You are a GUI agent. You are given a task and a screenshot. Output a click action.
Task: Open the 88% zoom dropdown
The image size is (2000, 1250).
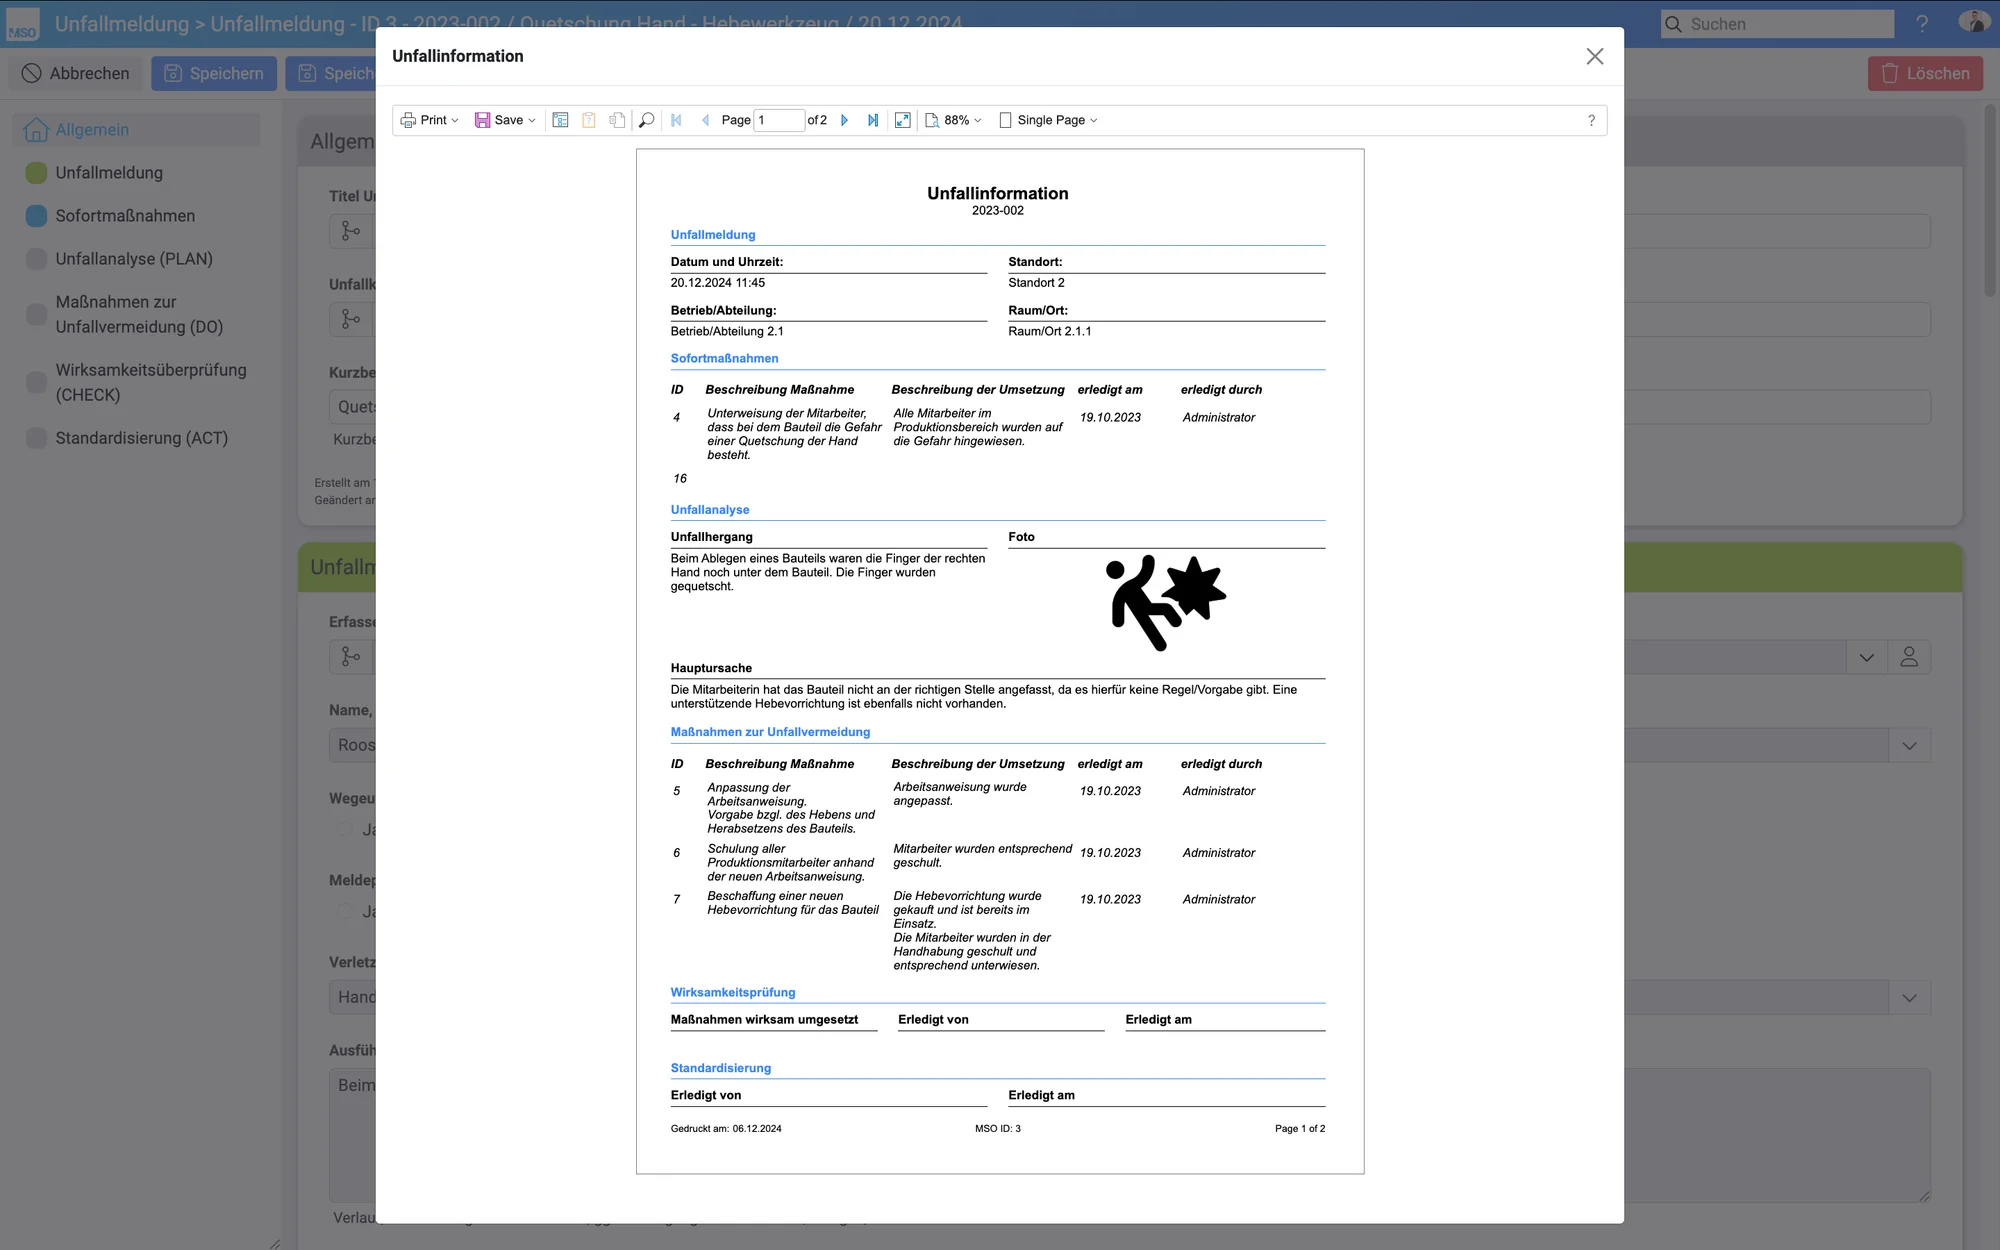pyautogui.click(x=953, y=120)
